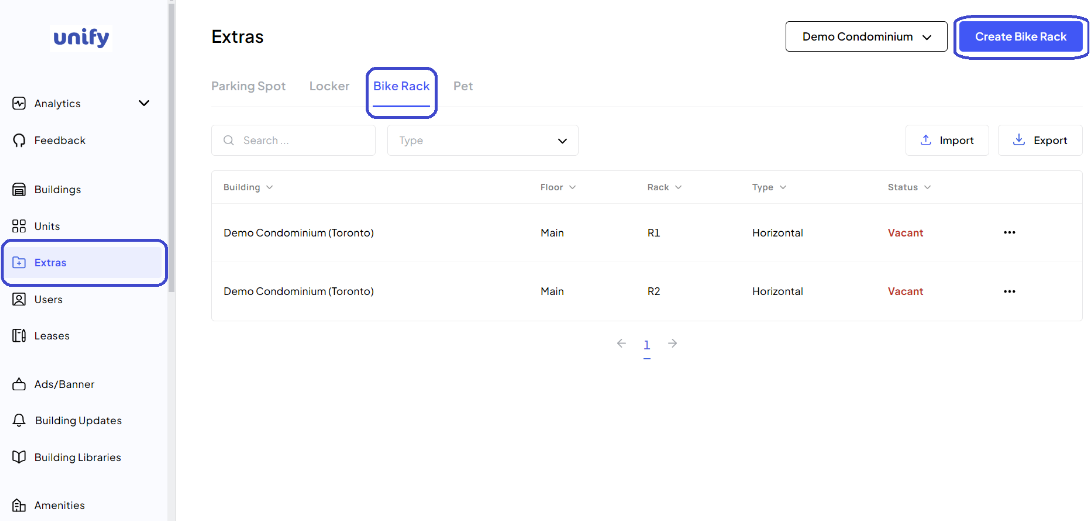1092x521 pixels.
Task: Open the Type filter dropdown
Action: (x=483, y=141)
